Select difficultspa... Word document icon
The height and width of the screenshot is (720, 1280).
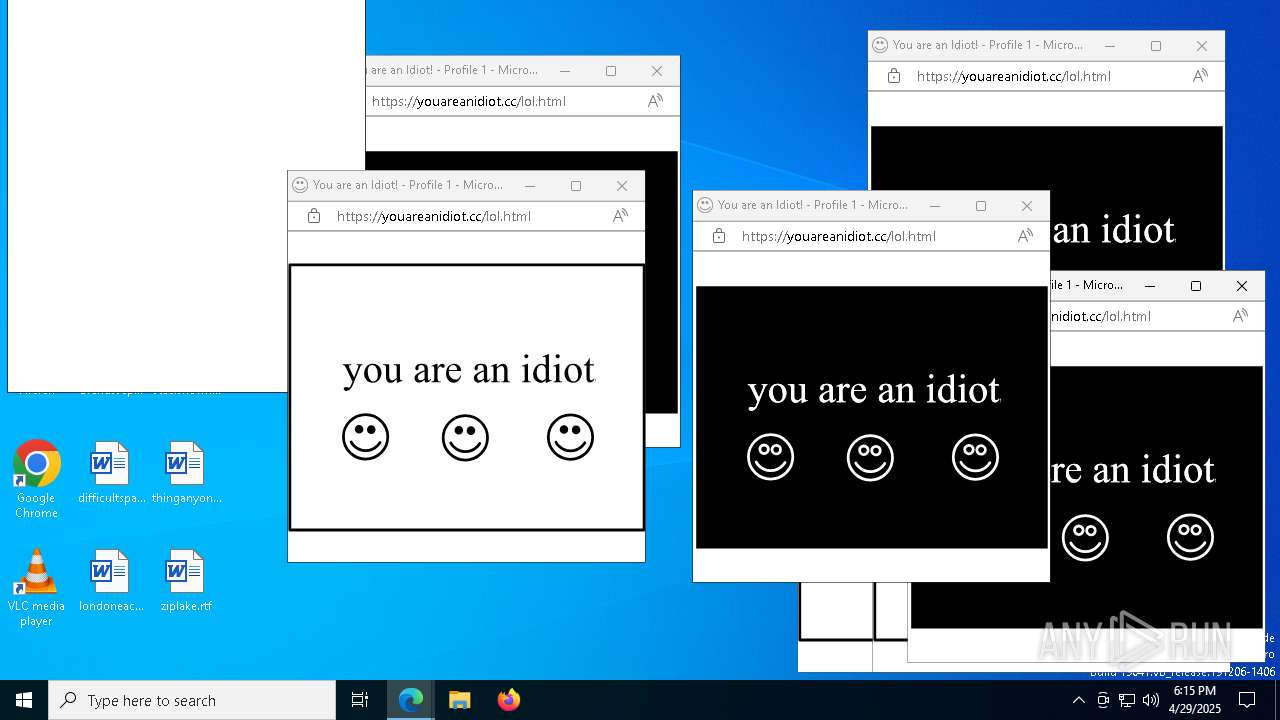[x=111, y=472]
